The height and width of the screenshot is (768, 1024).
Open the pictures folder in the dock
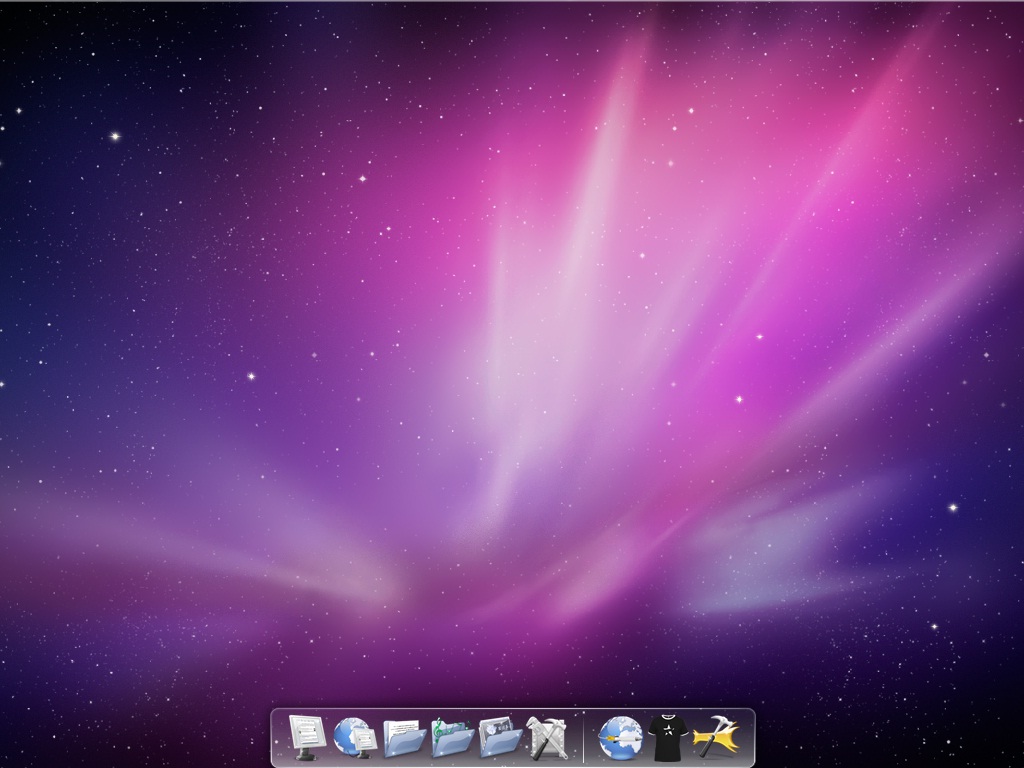(x=500, y=738)
